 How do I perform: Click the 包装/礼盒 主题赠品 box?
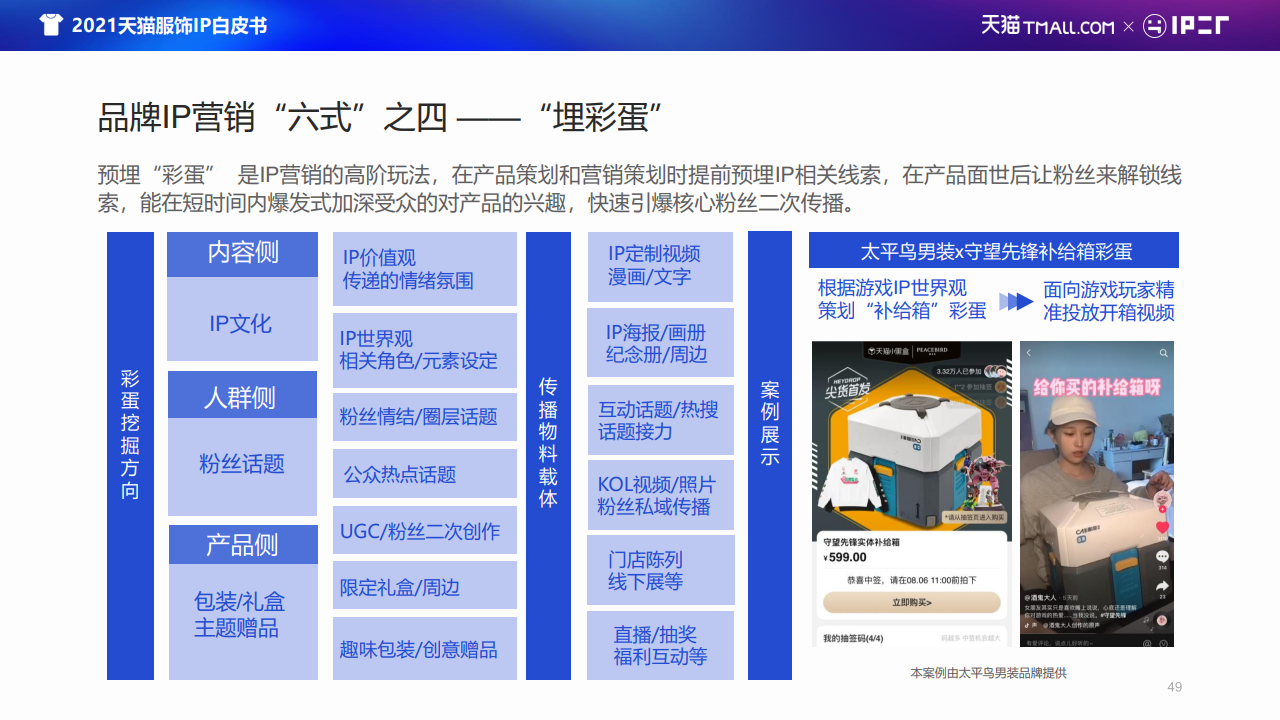242,621
